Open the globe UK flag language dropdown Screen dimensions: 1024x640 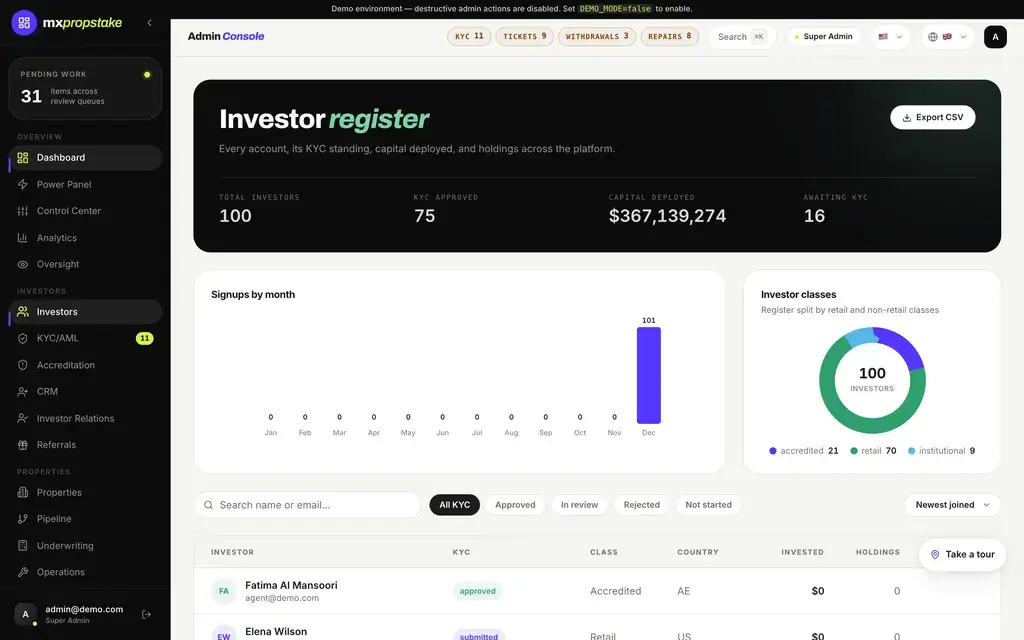point(947,37)
